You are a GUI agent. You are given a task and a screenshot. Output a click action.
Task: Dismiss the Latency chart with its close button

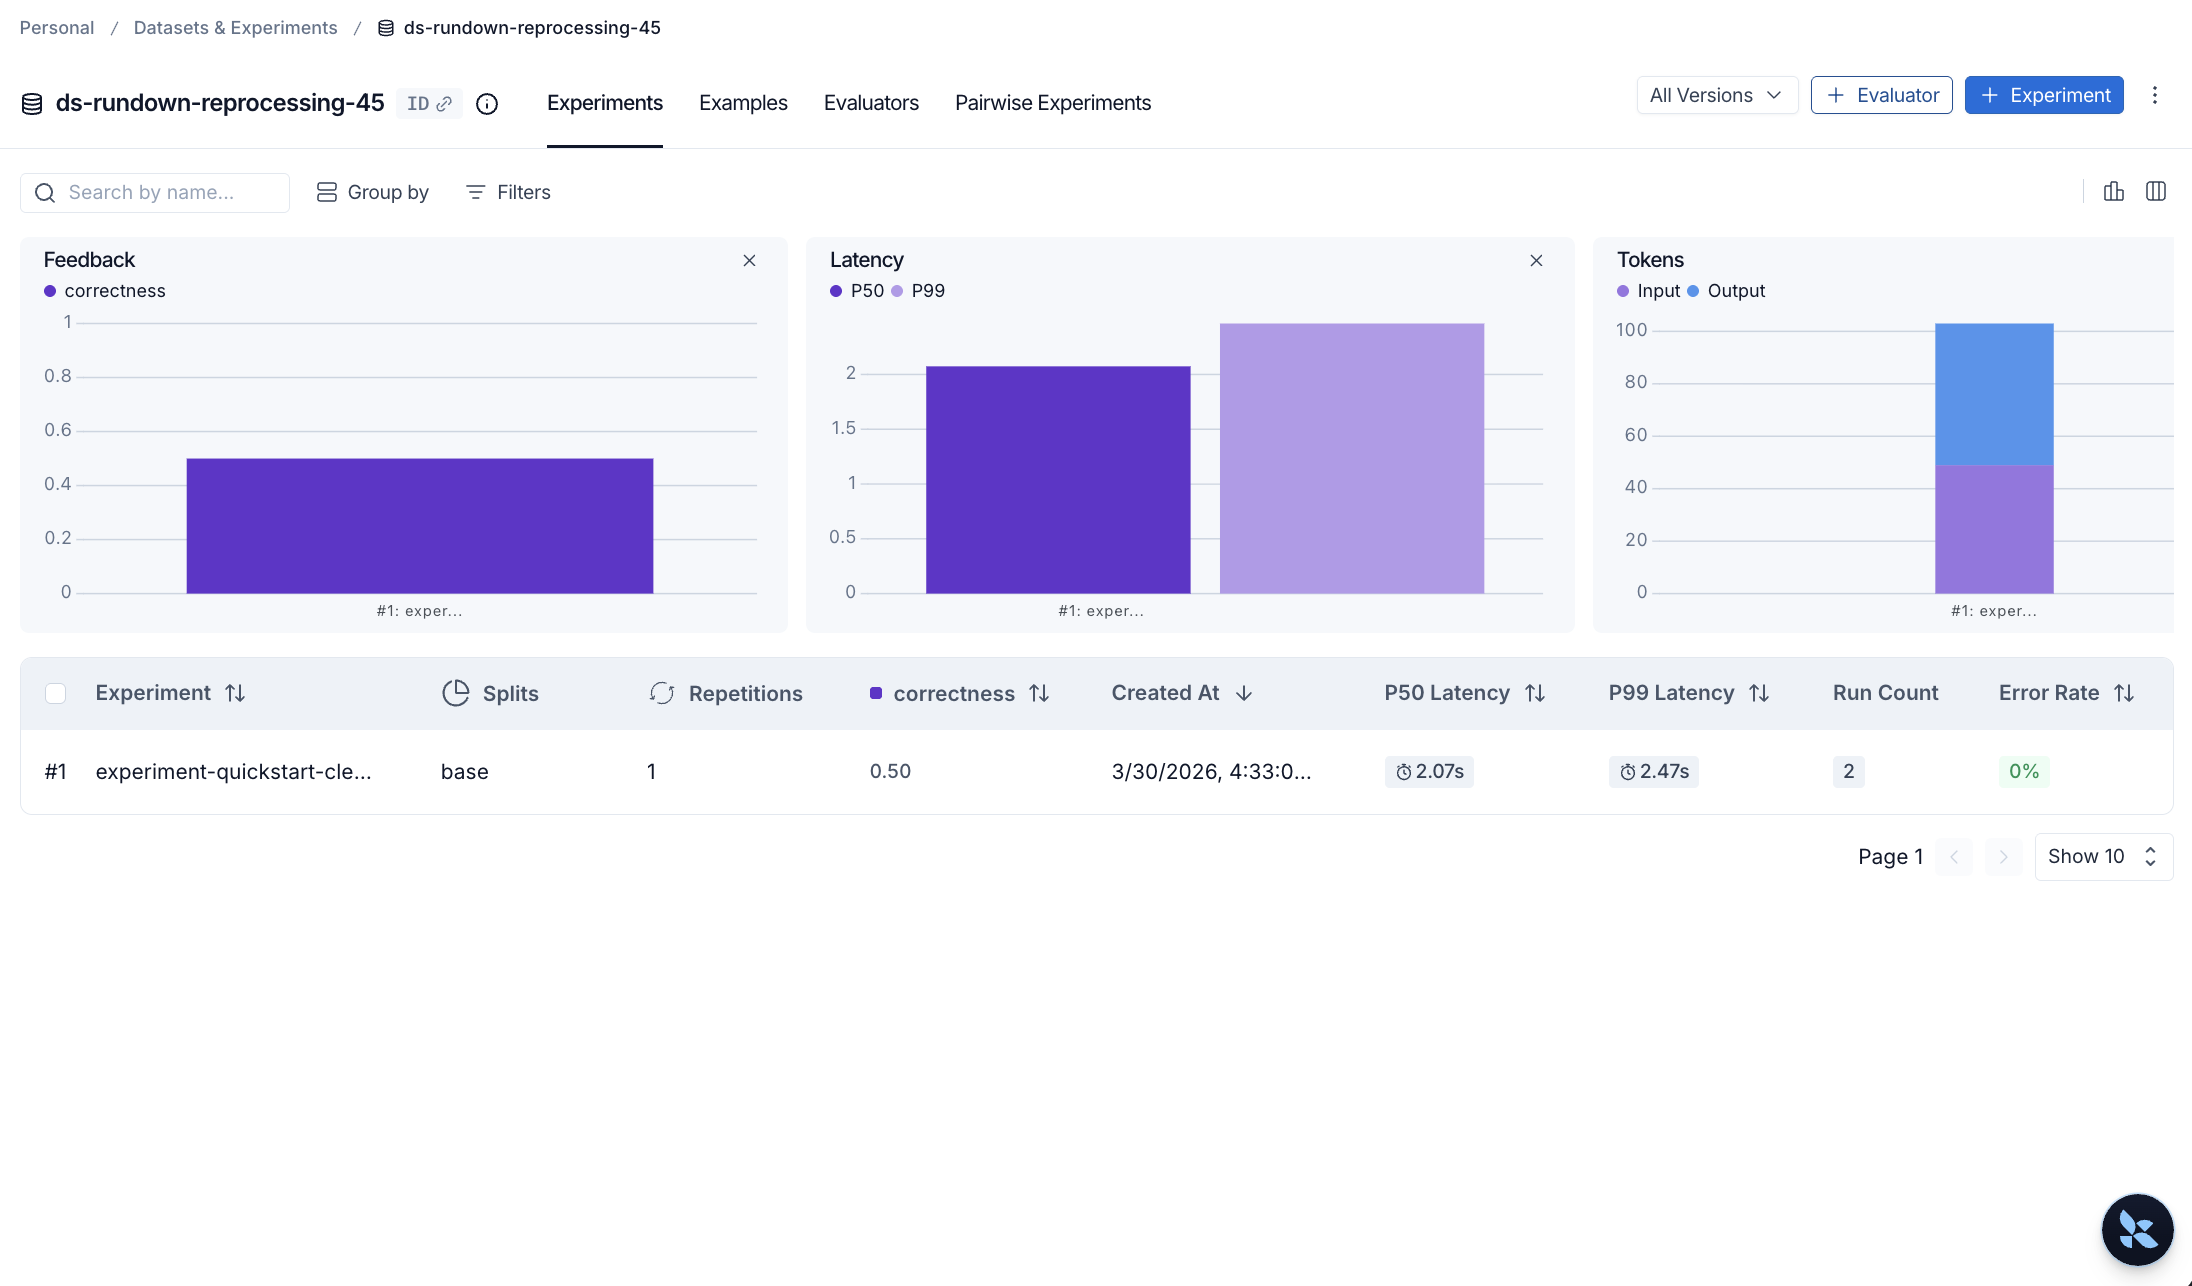tap(1536, 260)
